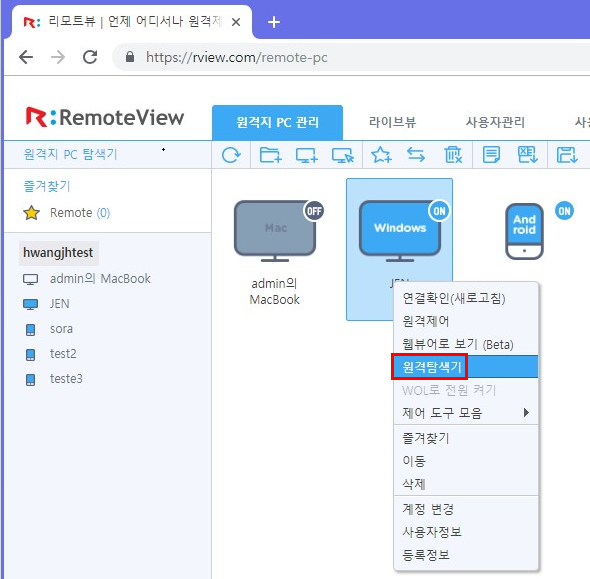Click the refresh icon in the toolbar

tap(231, 155)
